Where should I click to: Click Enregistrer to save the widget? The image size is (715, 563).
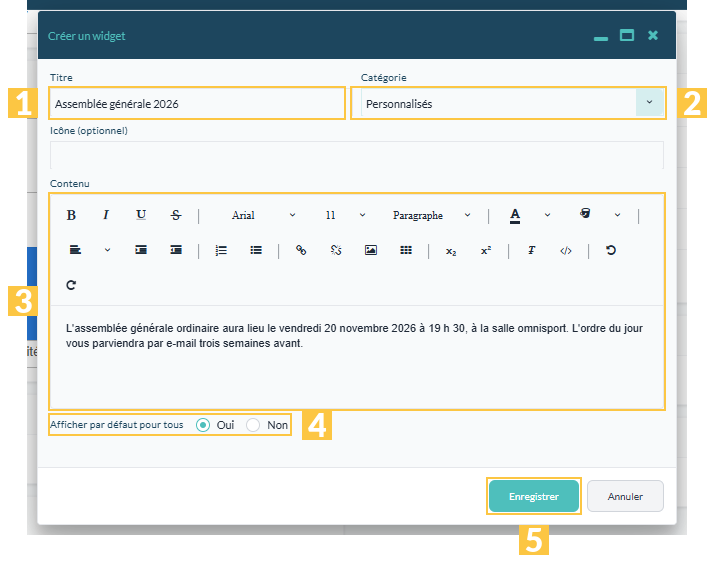(x=534, y=496)
